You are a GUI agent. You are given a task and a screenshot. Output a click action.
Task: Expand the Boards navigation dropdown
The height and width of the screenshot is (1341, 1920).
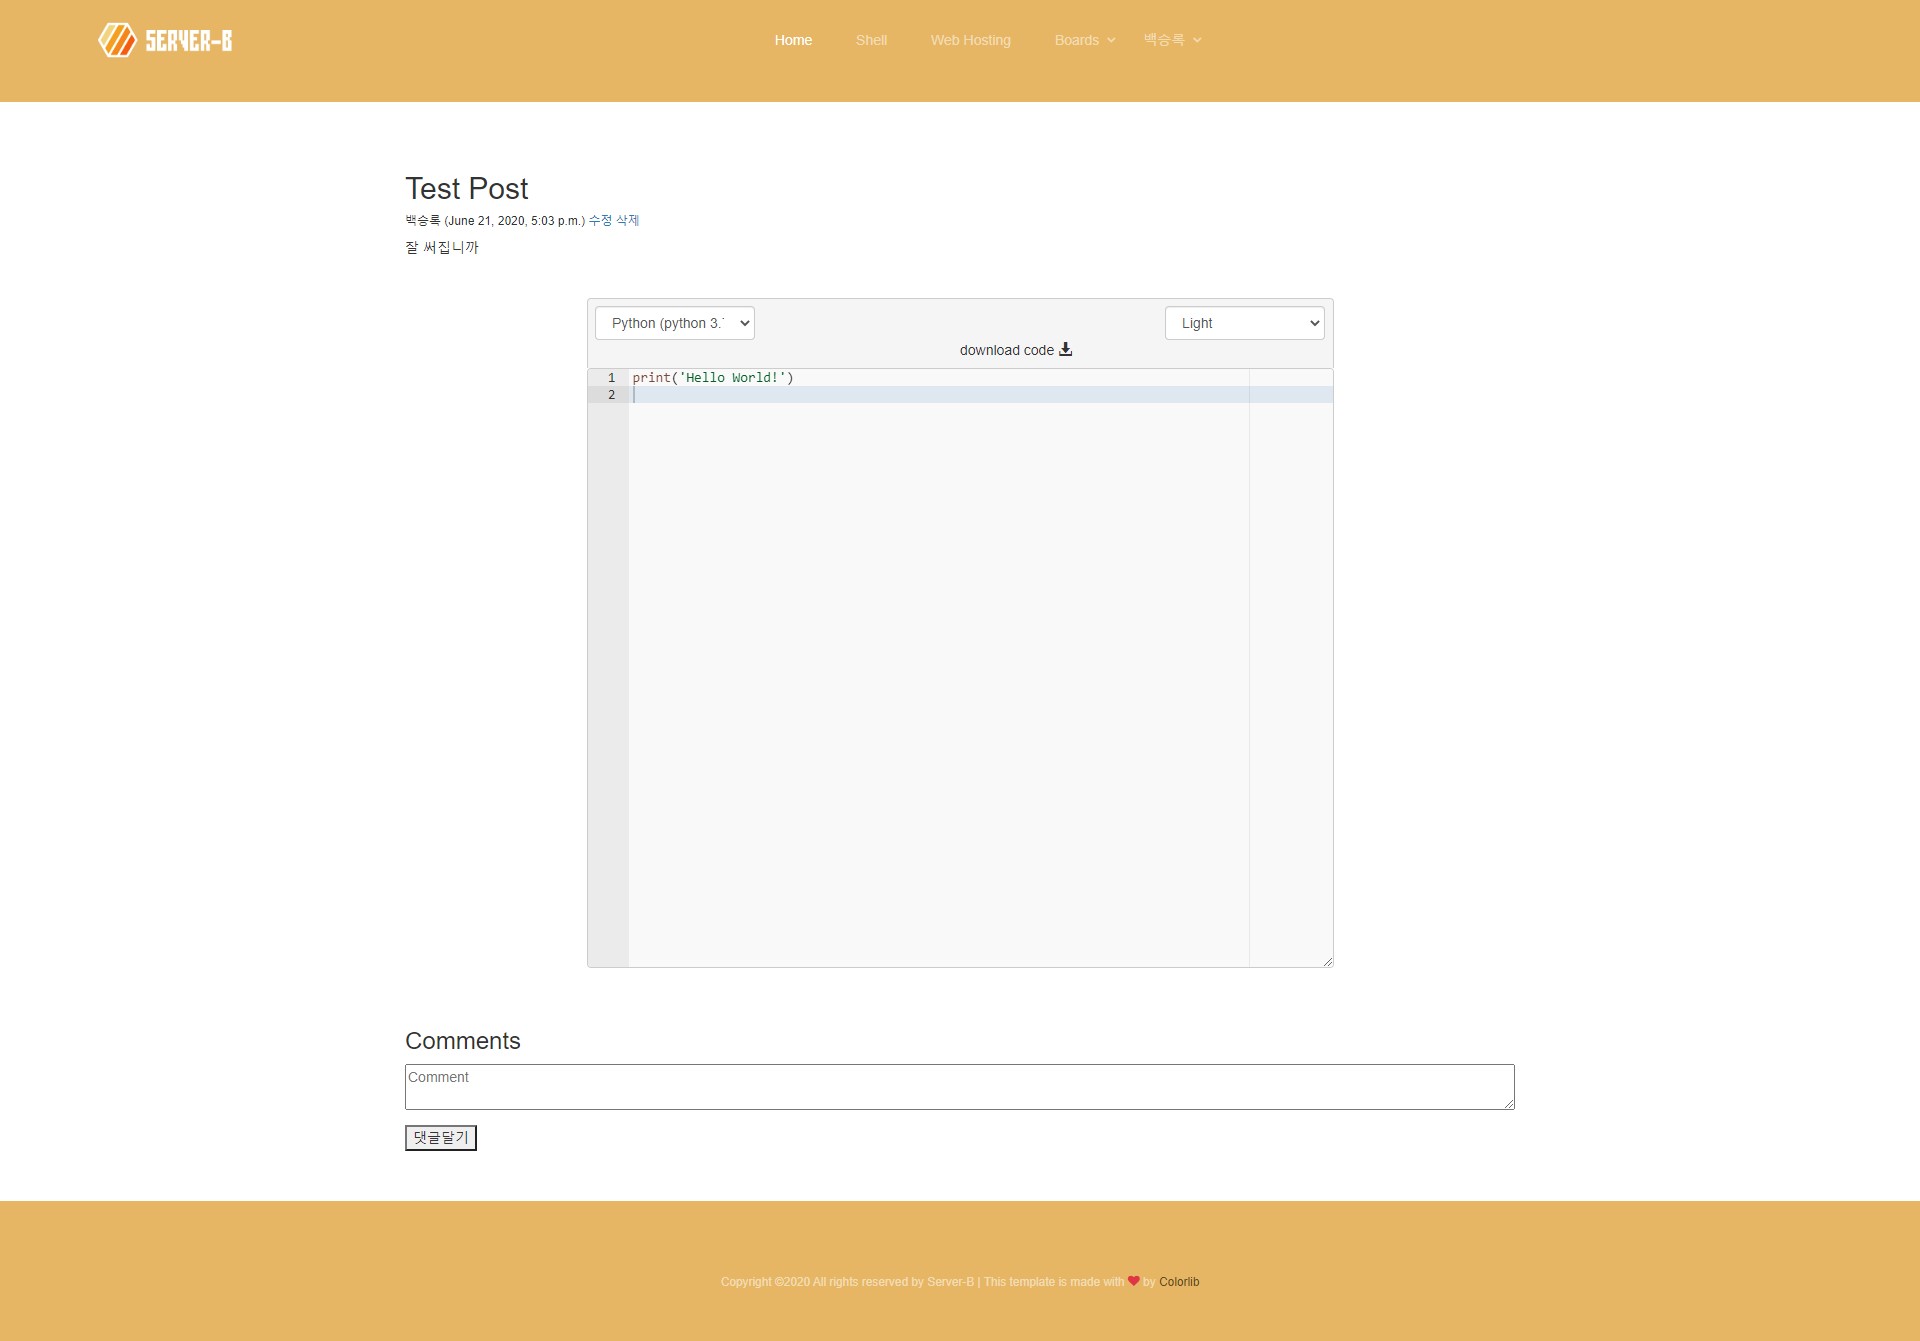tap(1083, 39)
